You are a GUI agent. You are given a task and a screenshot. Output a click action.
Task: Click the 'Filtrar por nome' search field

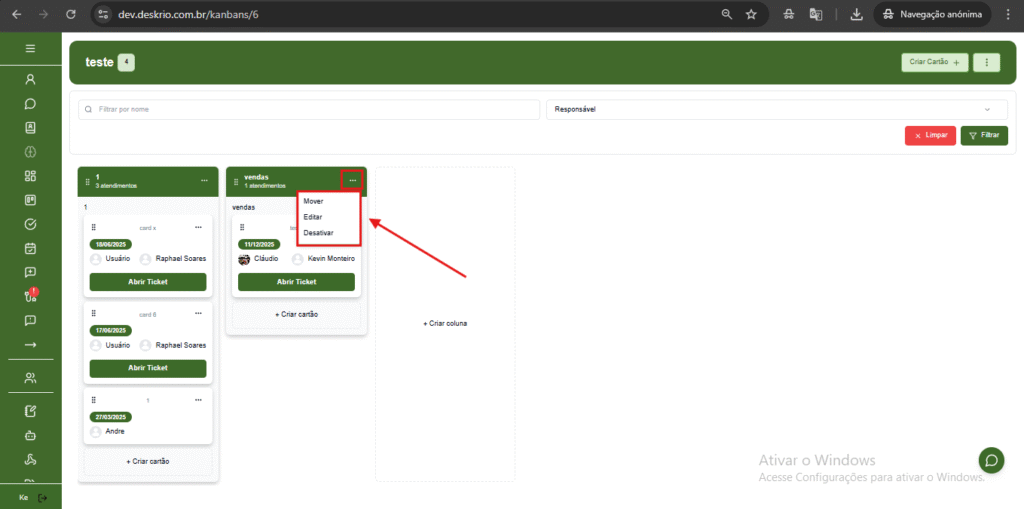[308, 109]
